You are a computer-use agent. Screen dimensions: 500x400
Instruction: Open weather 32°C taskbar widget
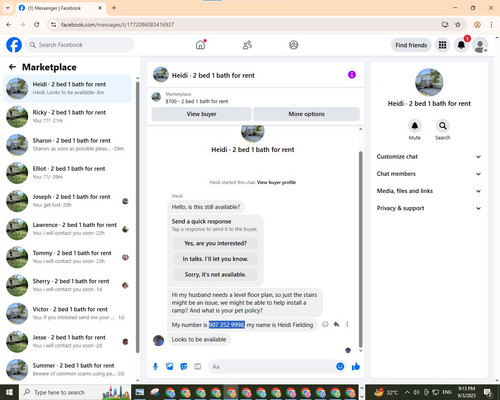pyautogui.click(x=386, y=392)
